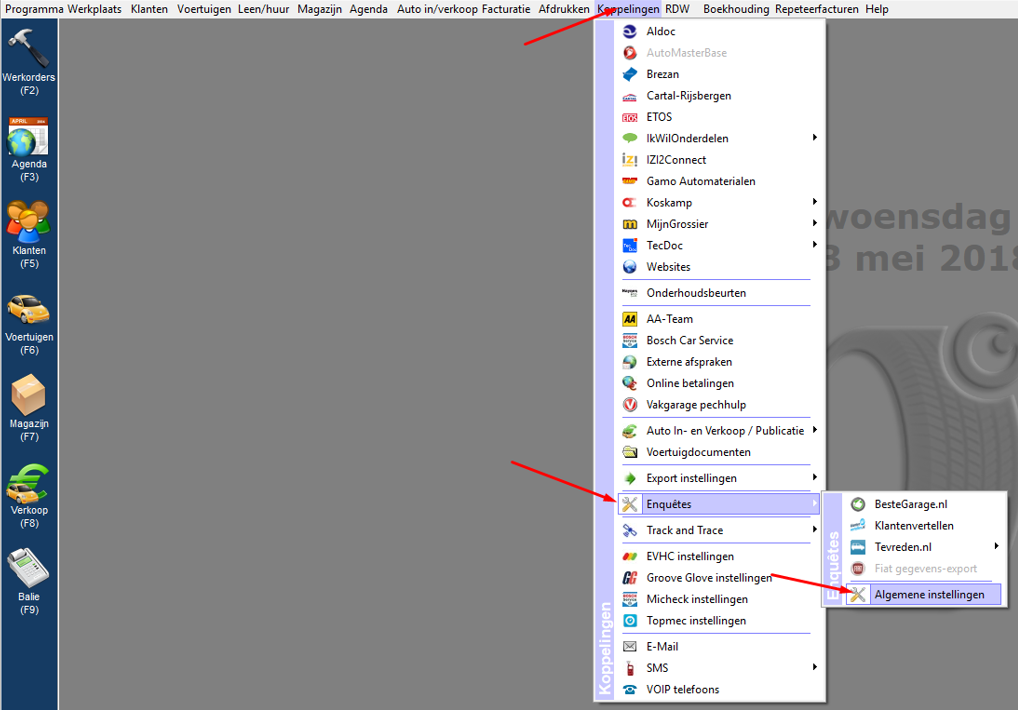Viewport: 1018px width, 710px height.
Task: Click the Bosch Car Service icon
Action: (x=630, y=340)
